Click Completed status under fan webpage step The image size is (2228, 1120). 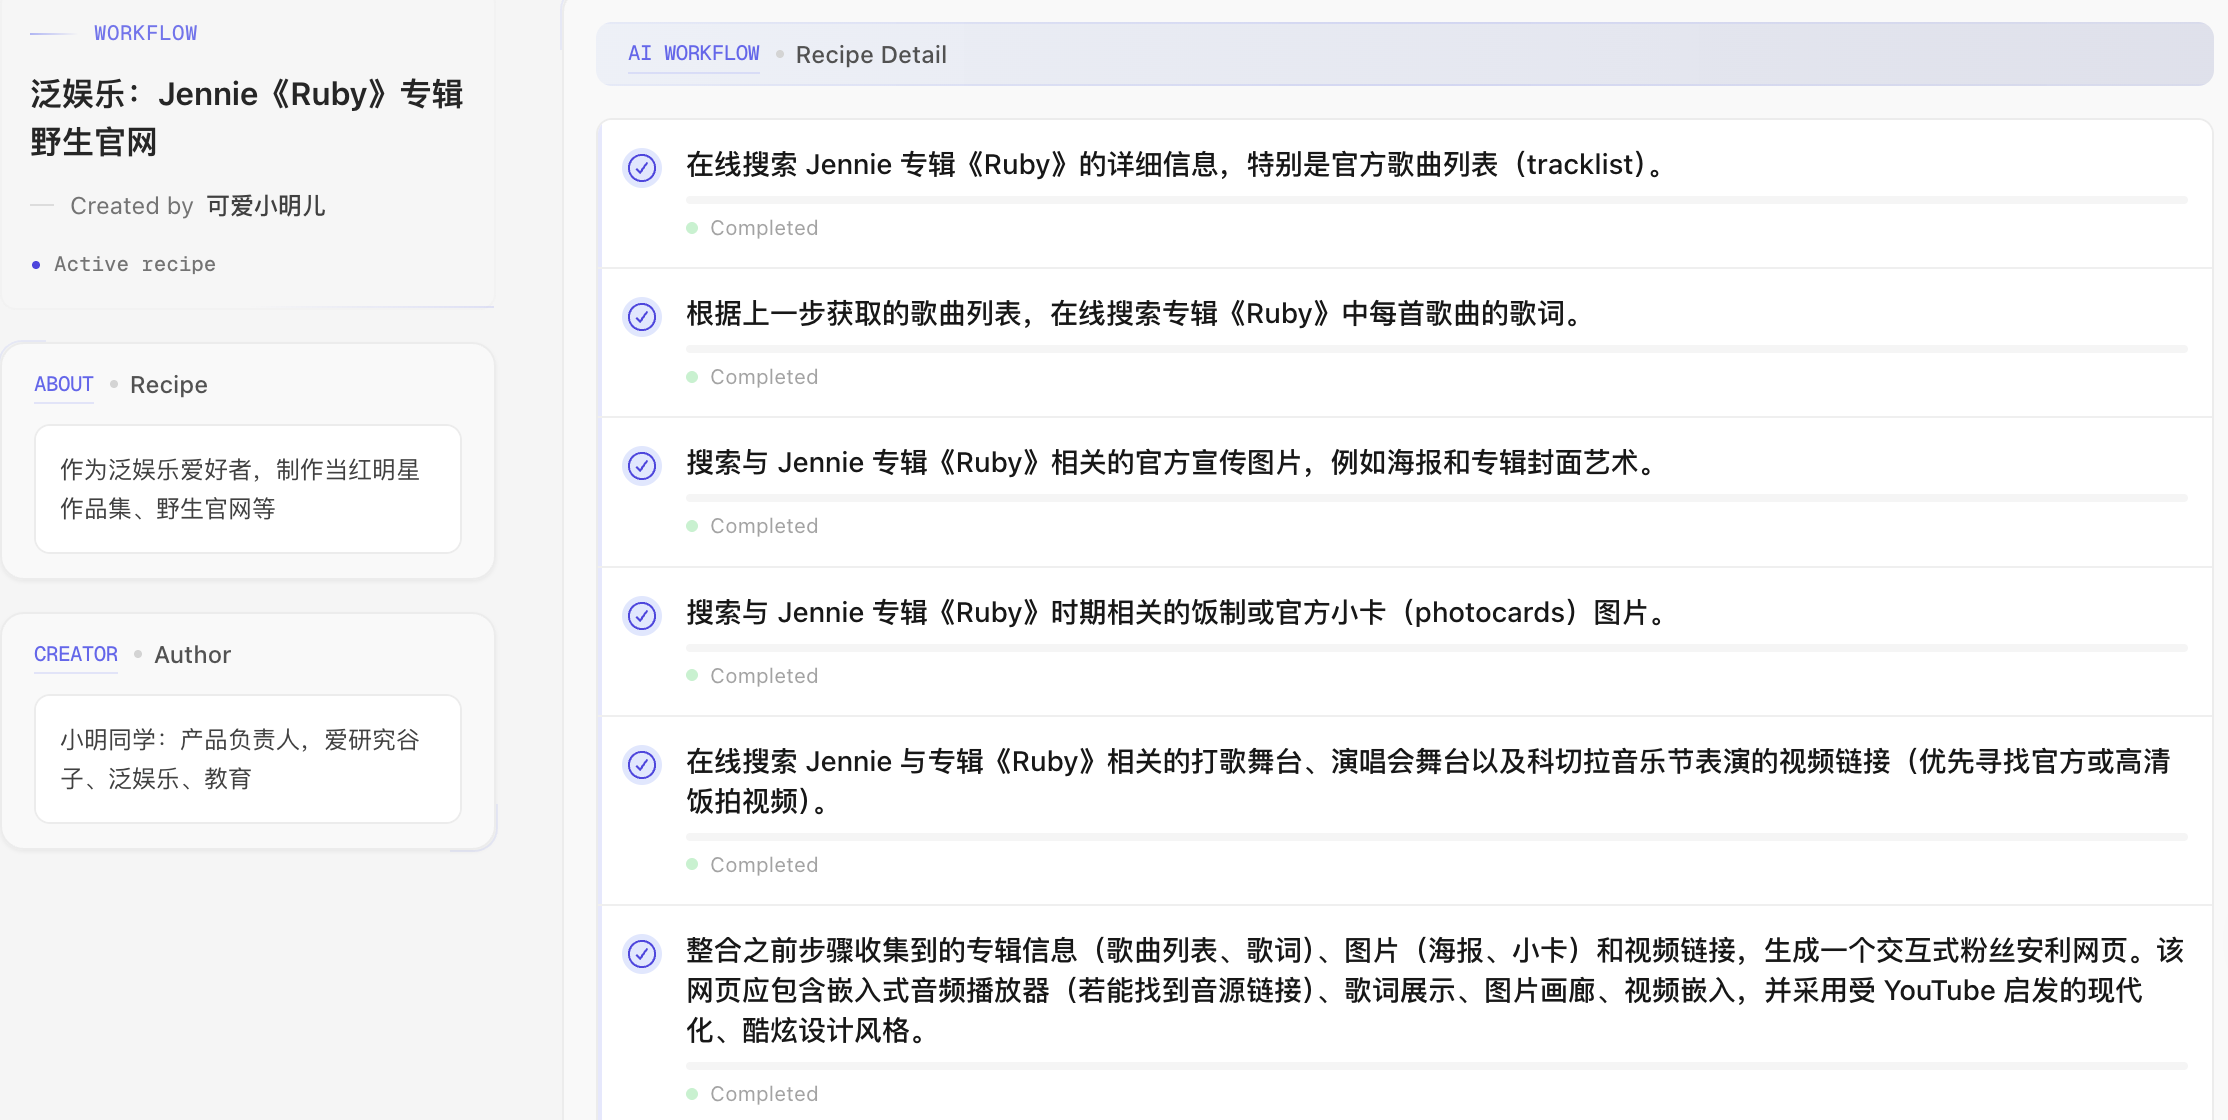(x=753, y=1094)
